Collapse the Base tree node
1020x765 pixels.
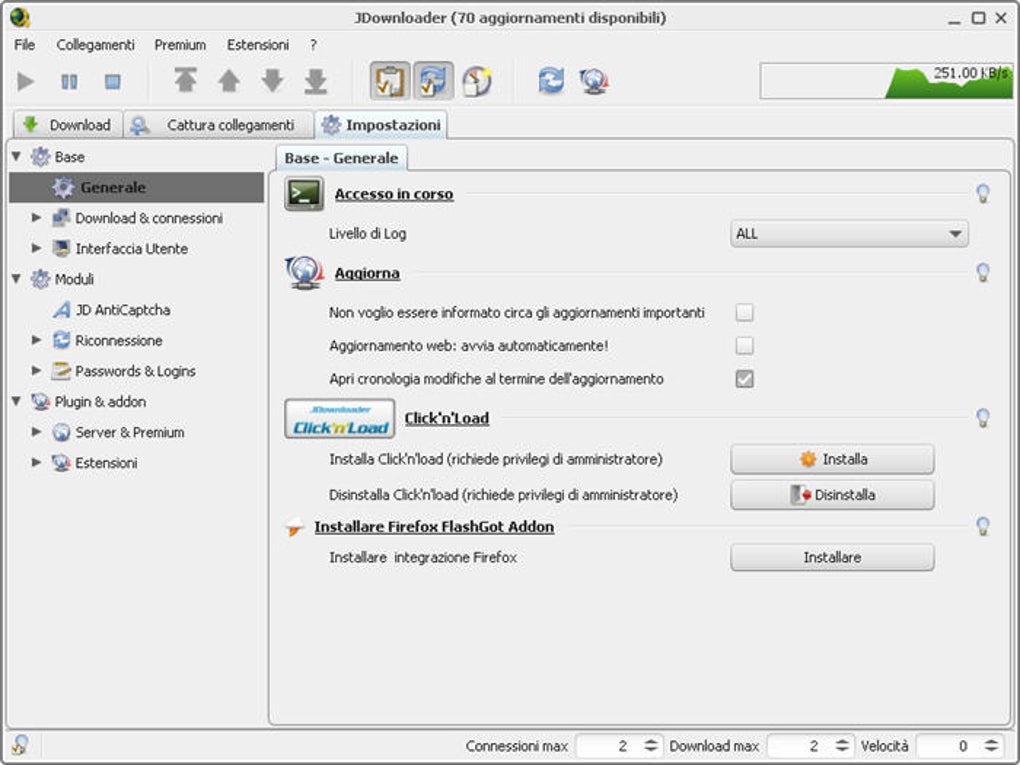click(16, 156)
